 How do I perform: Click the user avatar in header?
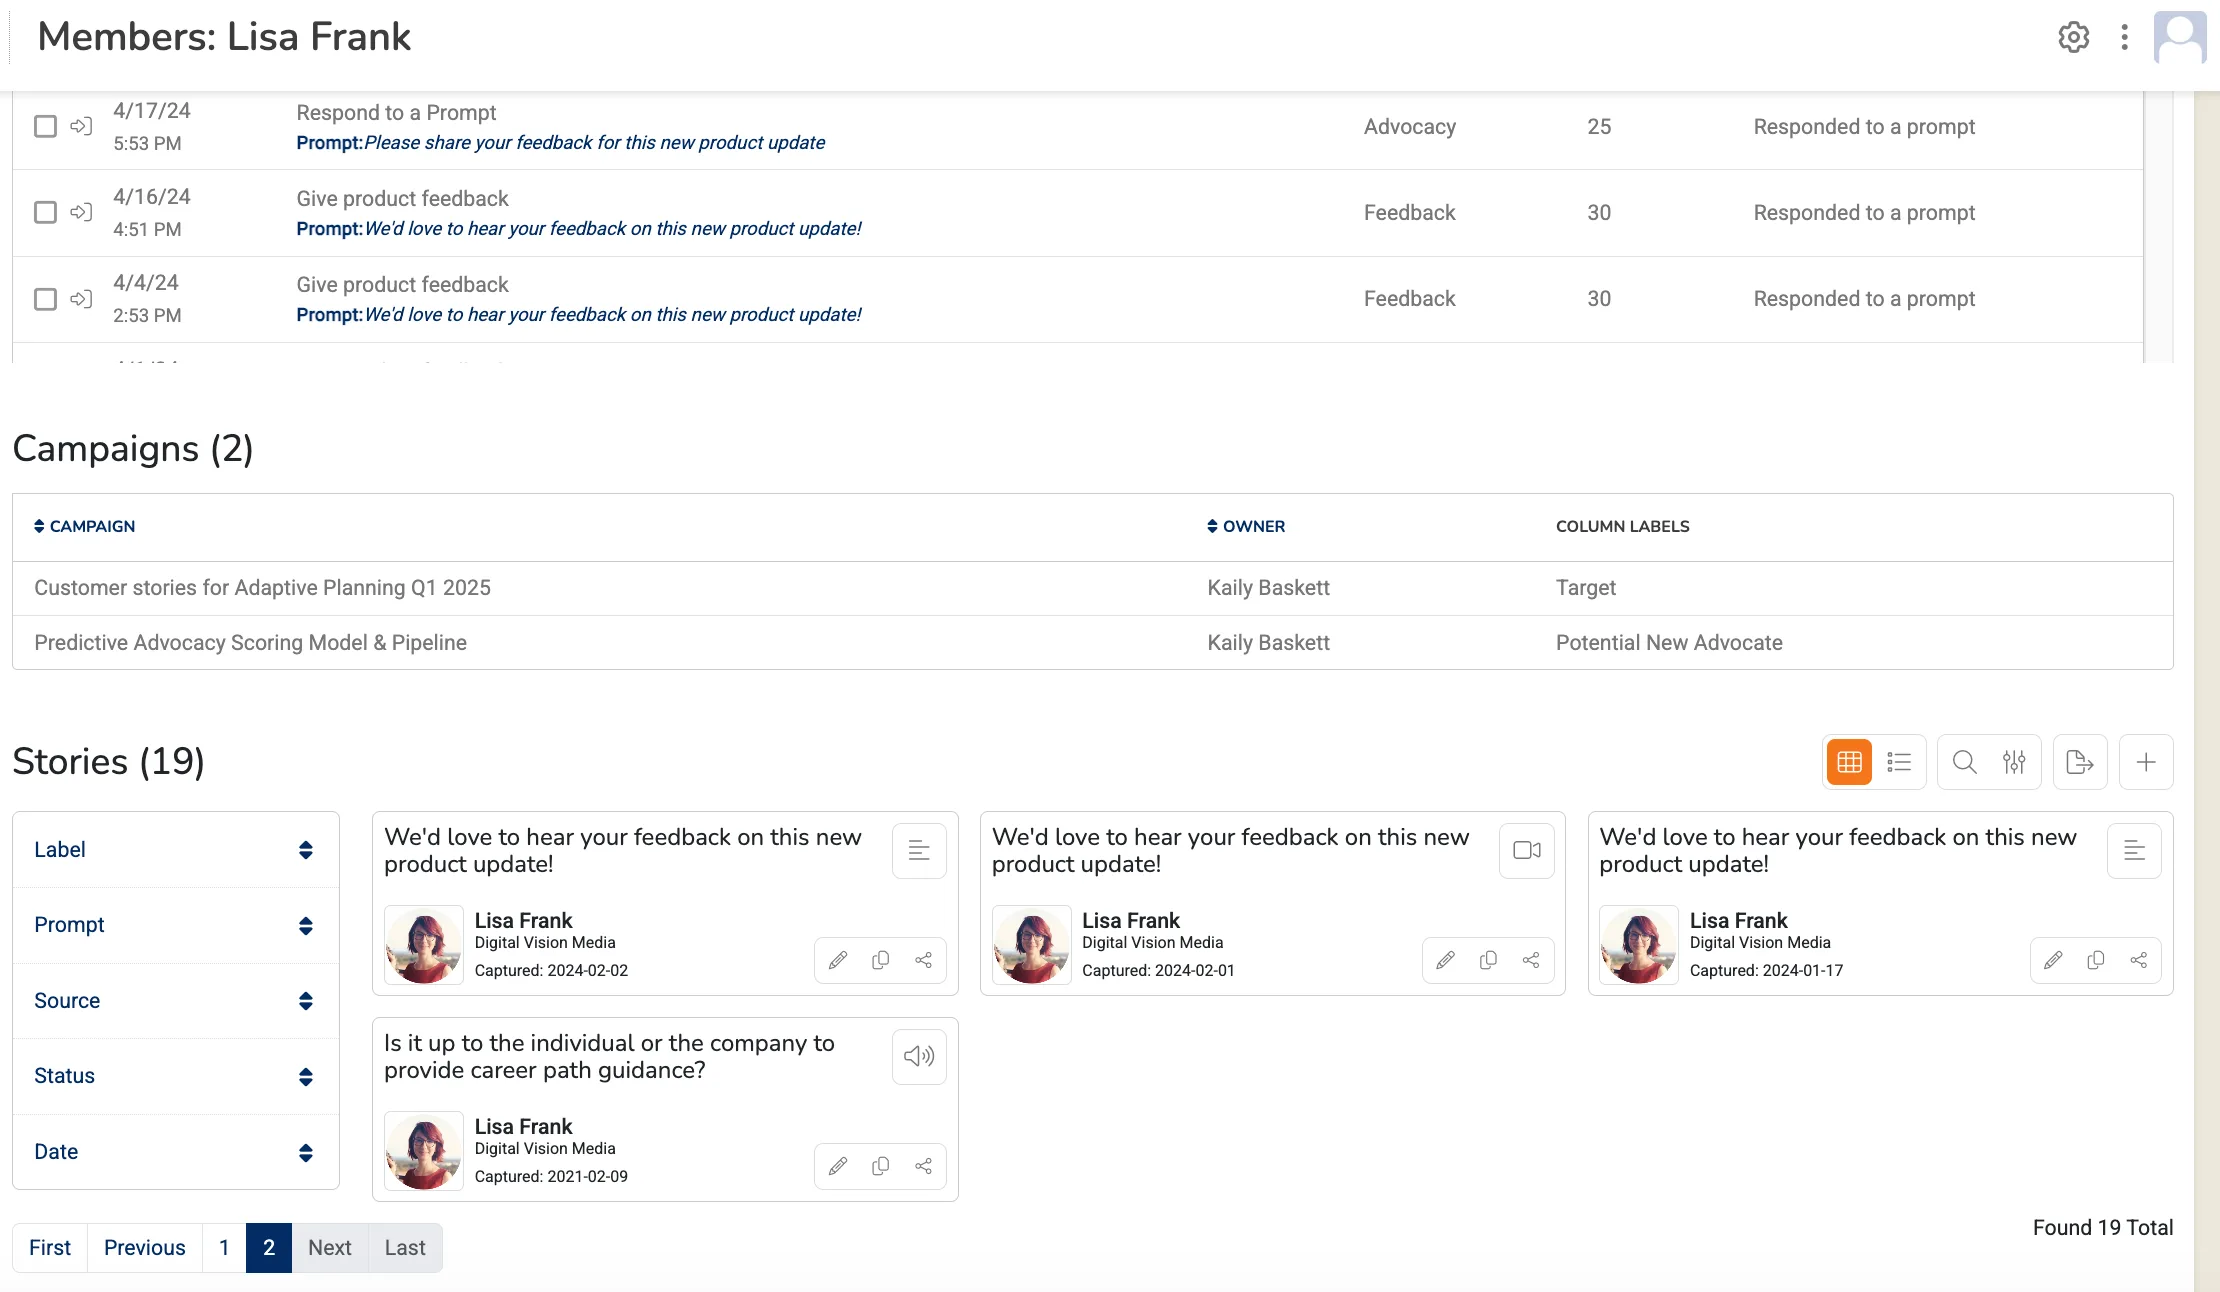pyautogui.click(x=2180, y=37)
